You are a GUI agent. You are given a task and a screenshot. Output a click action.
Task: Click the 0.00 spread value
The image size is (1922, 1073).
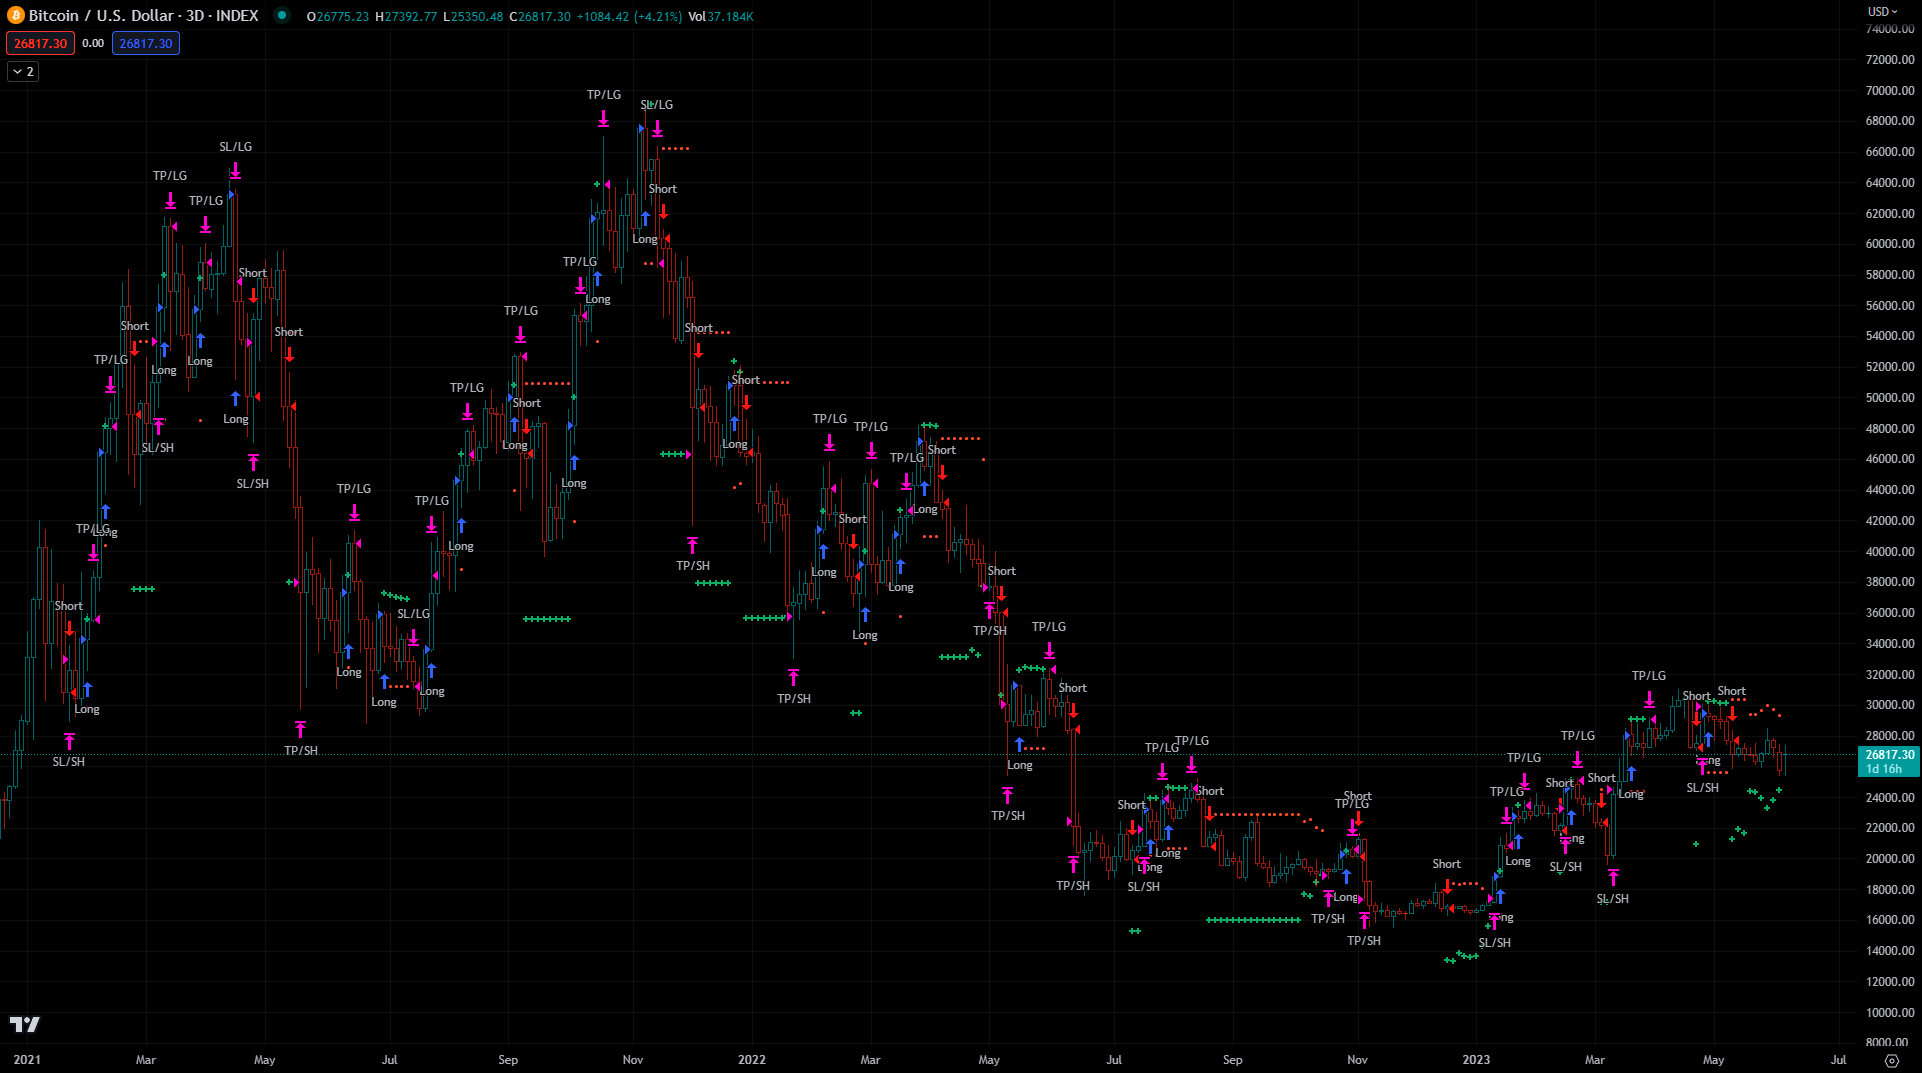pos(93,43)
